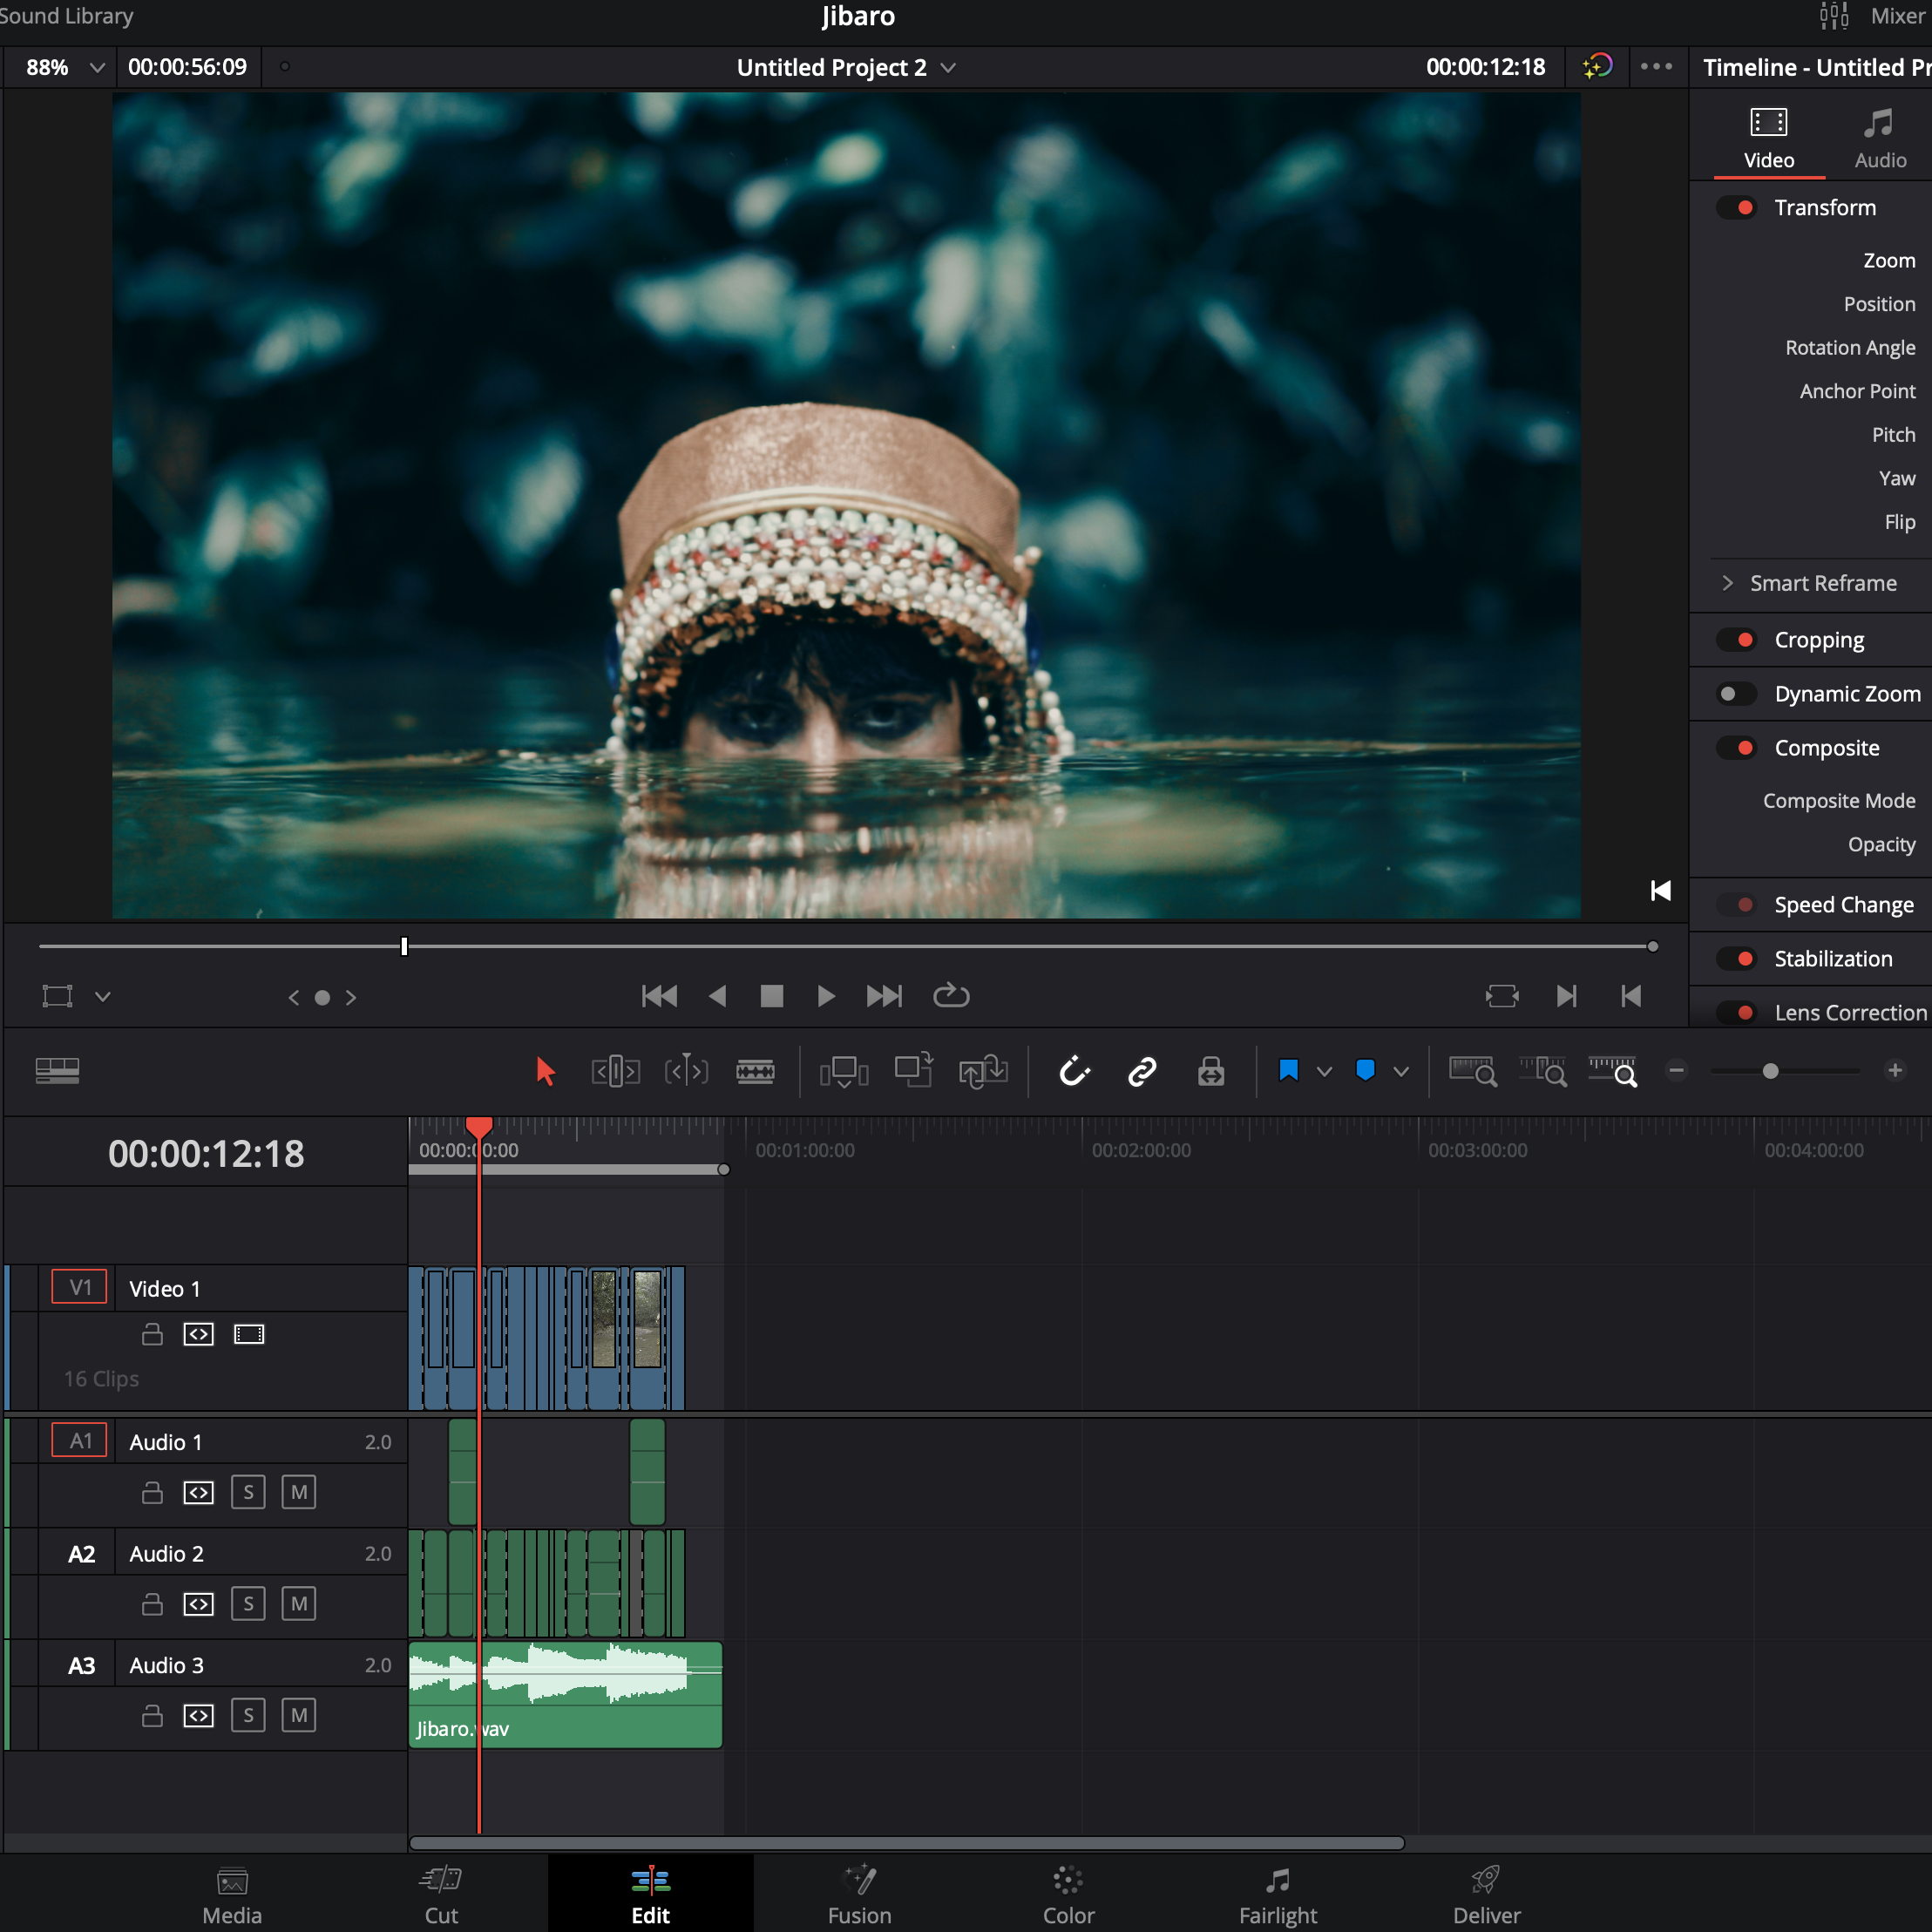This screenshot has height=1932, width=1932.
Task: Lock the Video 1 track
Action: click(x=152, y=1334)
